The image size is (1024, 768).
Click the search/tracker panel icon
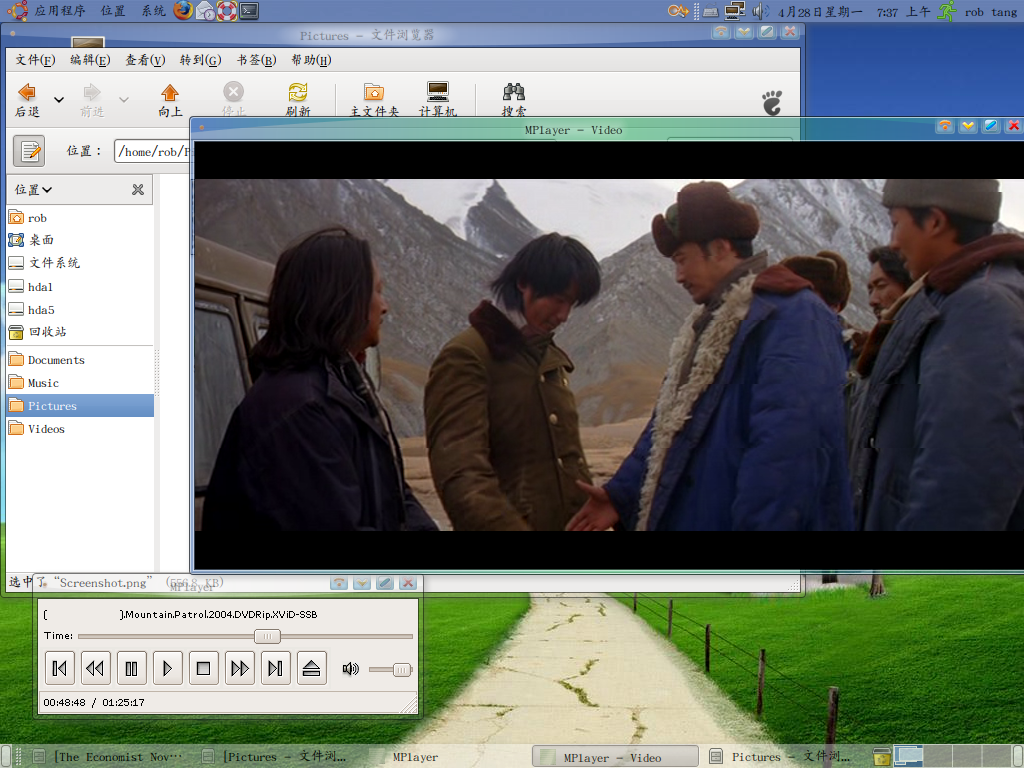coord(678,11)
